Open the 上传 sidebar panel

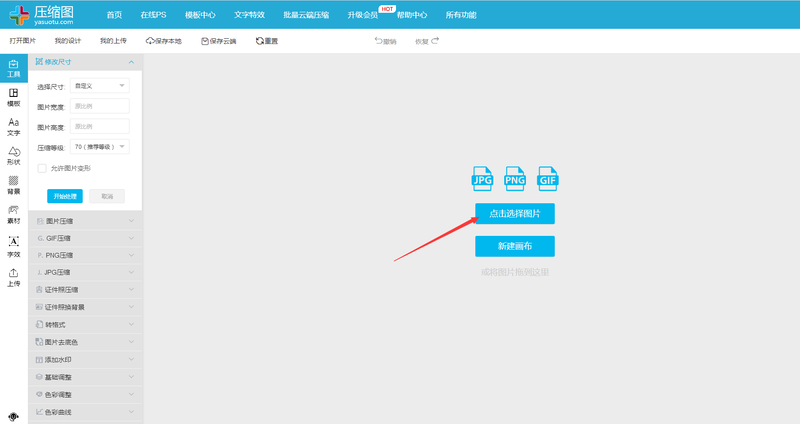pos(14,278)
